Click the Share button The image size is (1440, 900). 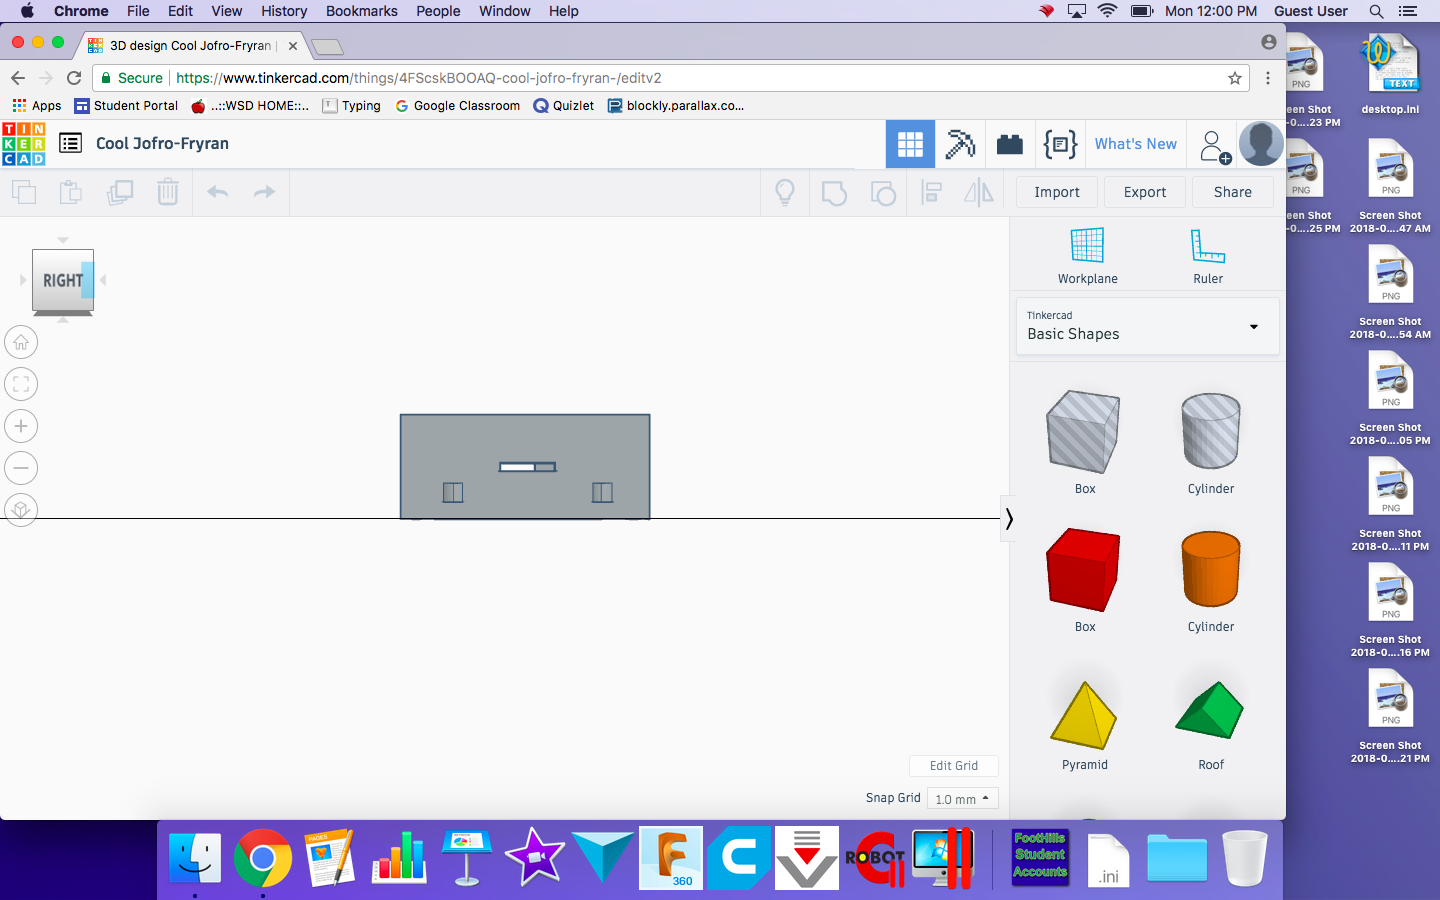(x=1233, y=192)
